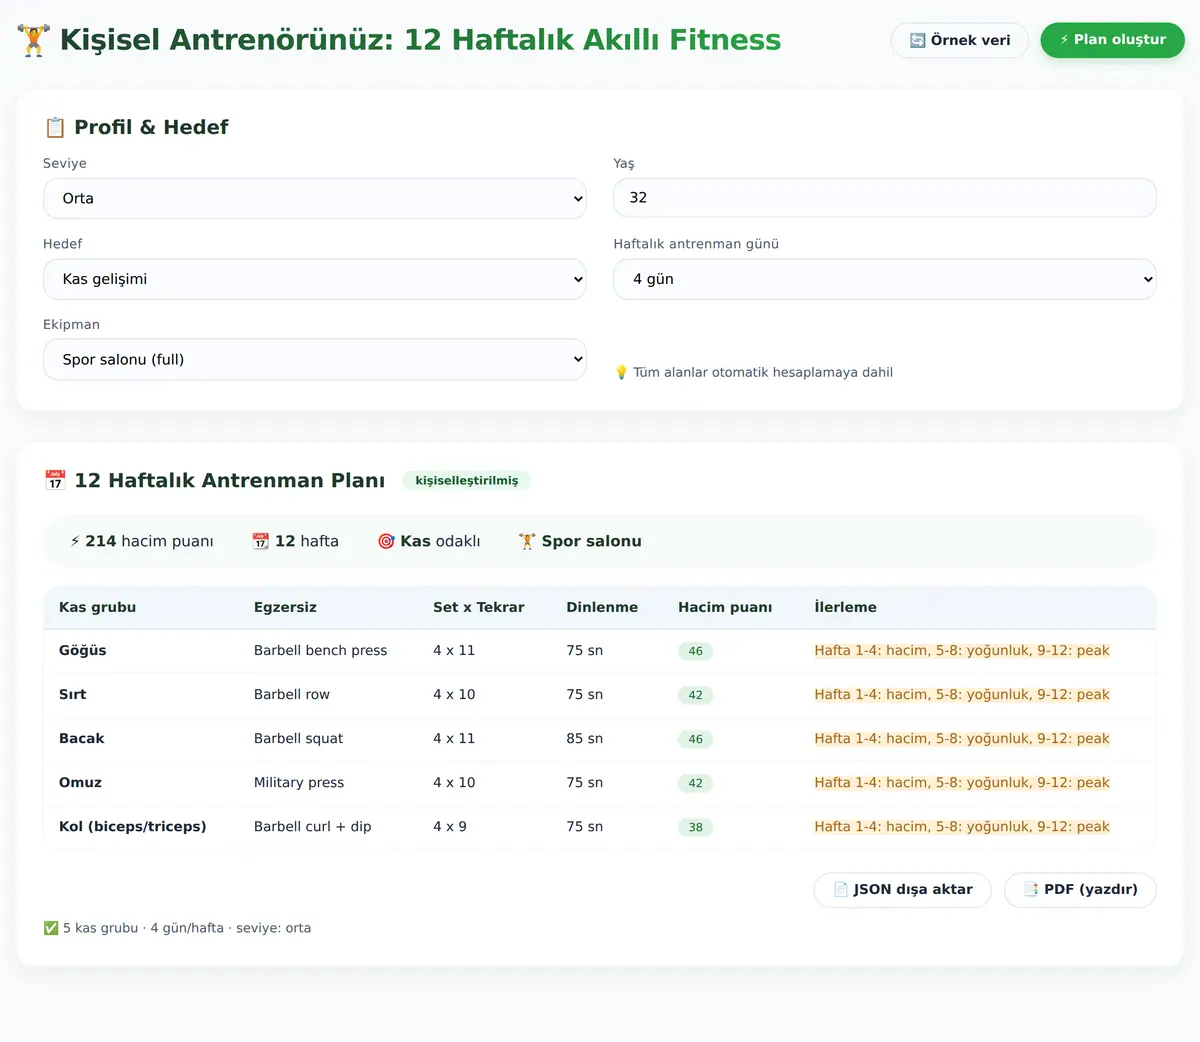Click the bookmark-tabs icon in PDF (yazdır) button

[1031, 889]
